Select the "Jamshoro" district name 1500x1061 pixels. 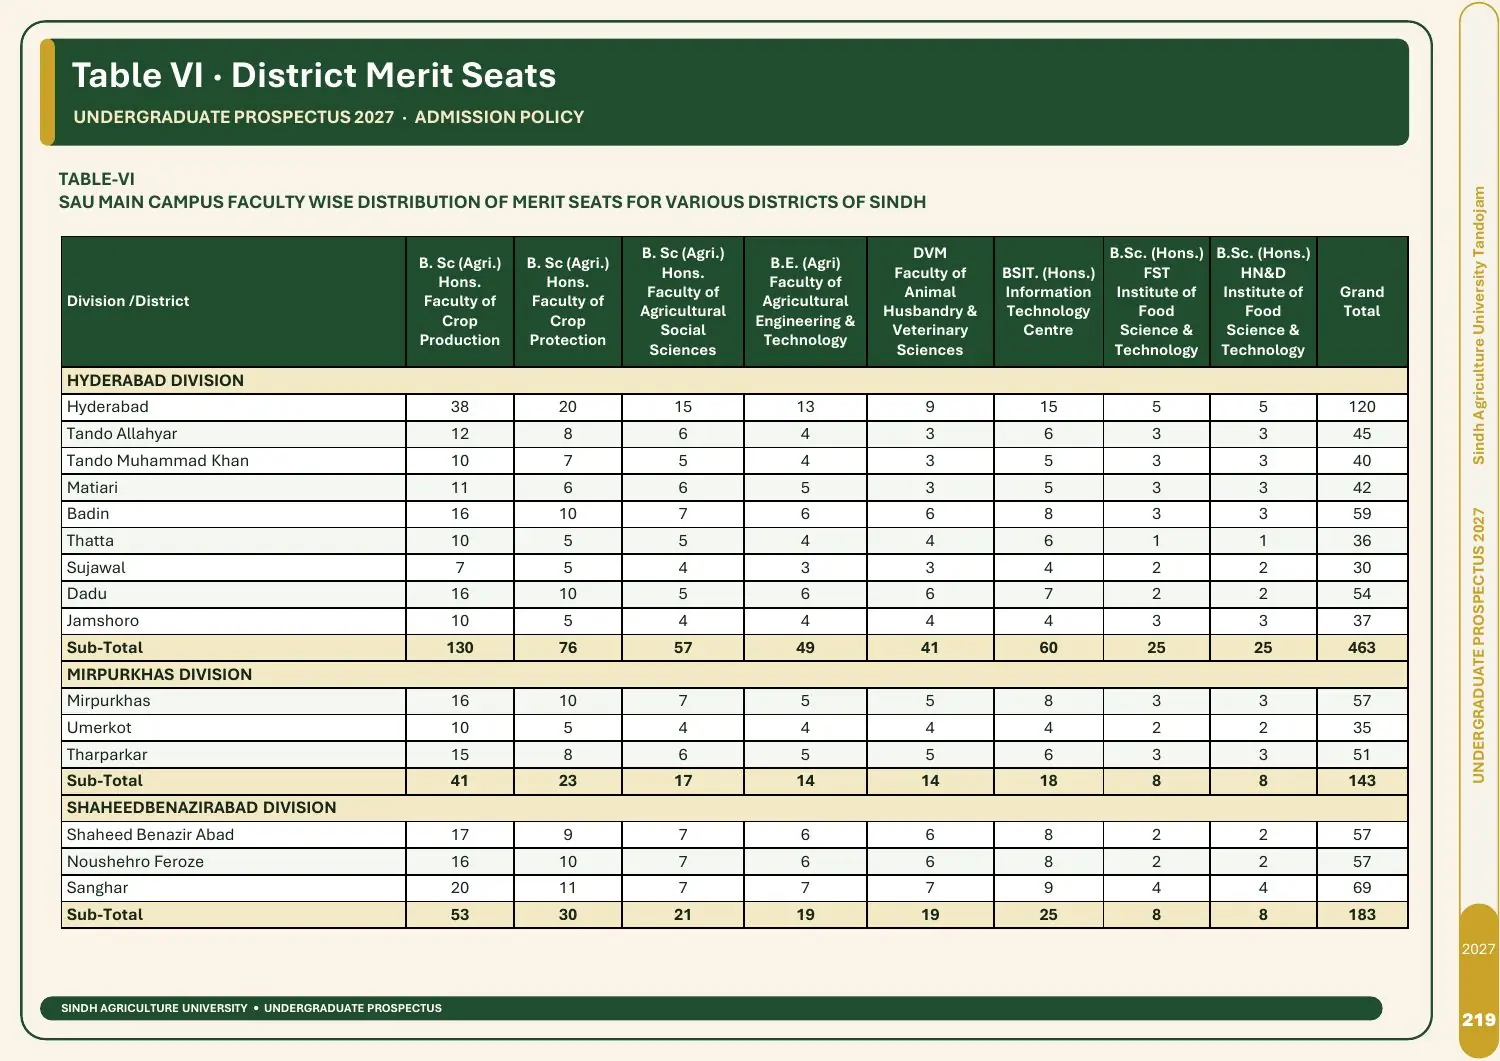click(102, 621)
